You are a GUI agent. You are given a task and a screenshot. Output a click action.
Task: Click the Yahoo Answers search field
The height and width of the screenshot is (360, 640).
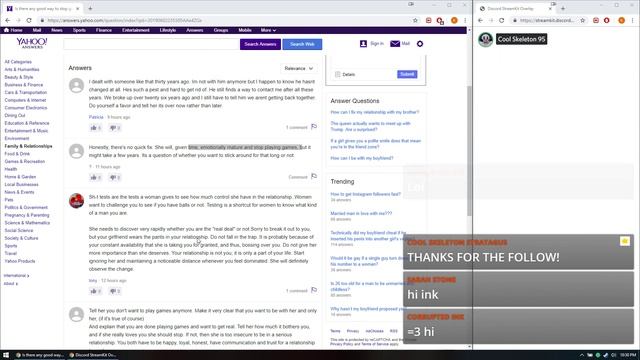coord(151,44)
